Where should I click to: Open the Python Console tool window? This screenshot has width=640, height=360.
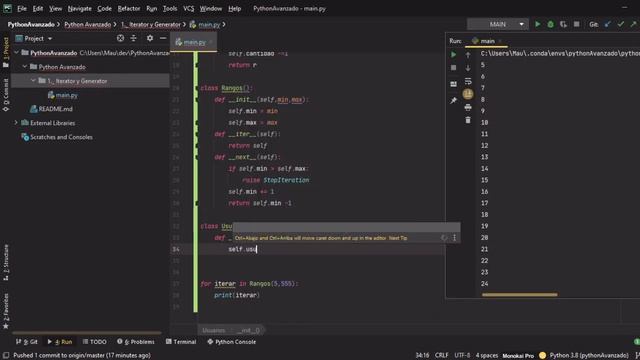(231, 342)
